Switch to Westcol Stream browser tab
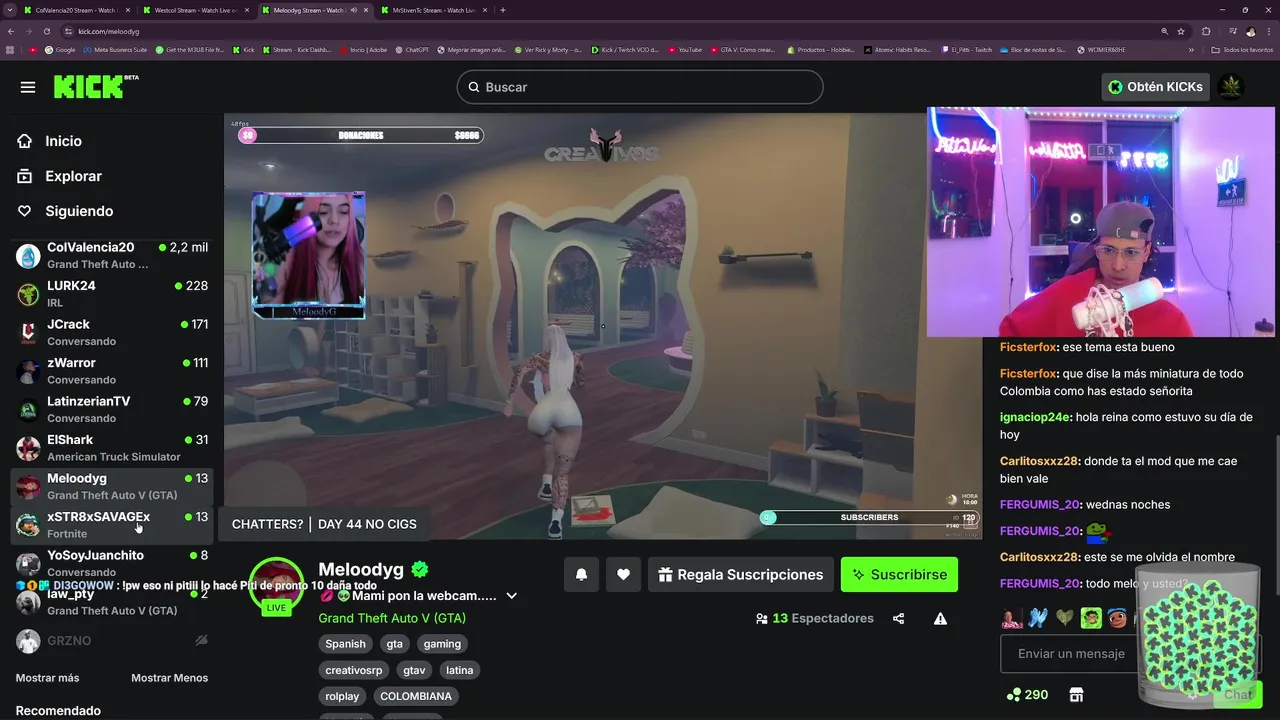This screenshot has width=1280, height=720. [x=195, y=10]
